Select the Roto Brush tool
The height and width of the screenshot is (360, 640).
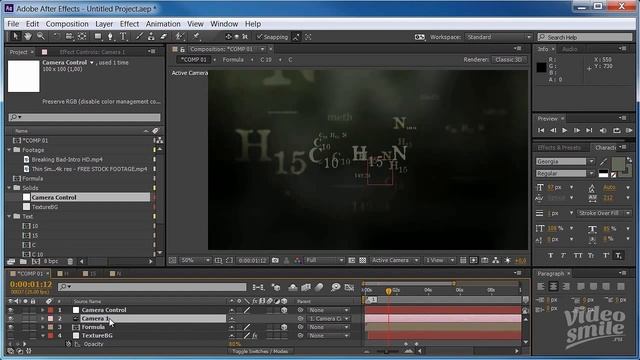pos(180,36)
